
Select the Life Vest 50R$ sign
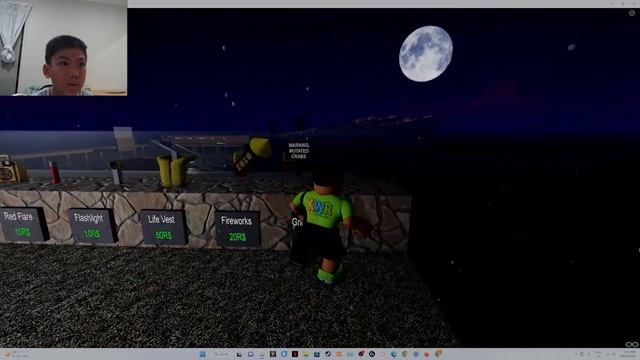(163, 228)
